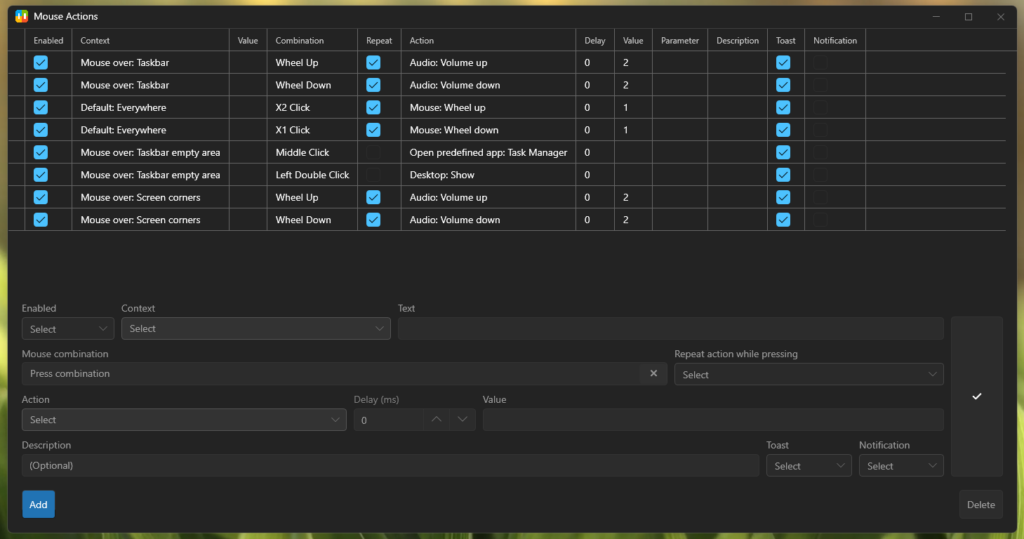This screenshot has height=539, width=1024.
Task: Disable the Enabled checkbox for Middle Click row
Action: (41, 152)
